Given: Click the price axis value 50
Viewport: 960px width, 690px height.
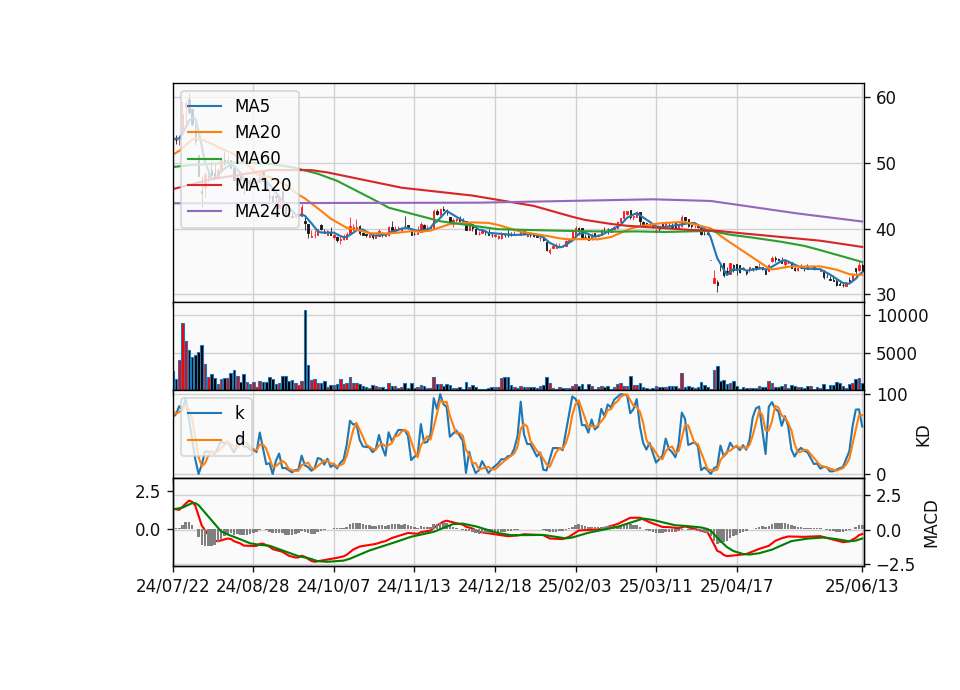Looking at the screenshot, I should tap(885, 164).
